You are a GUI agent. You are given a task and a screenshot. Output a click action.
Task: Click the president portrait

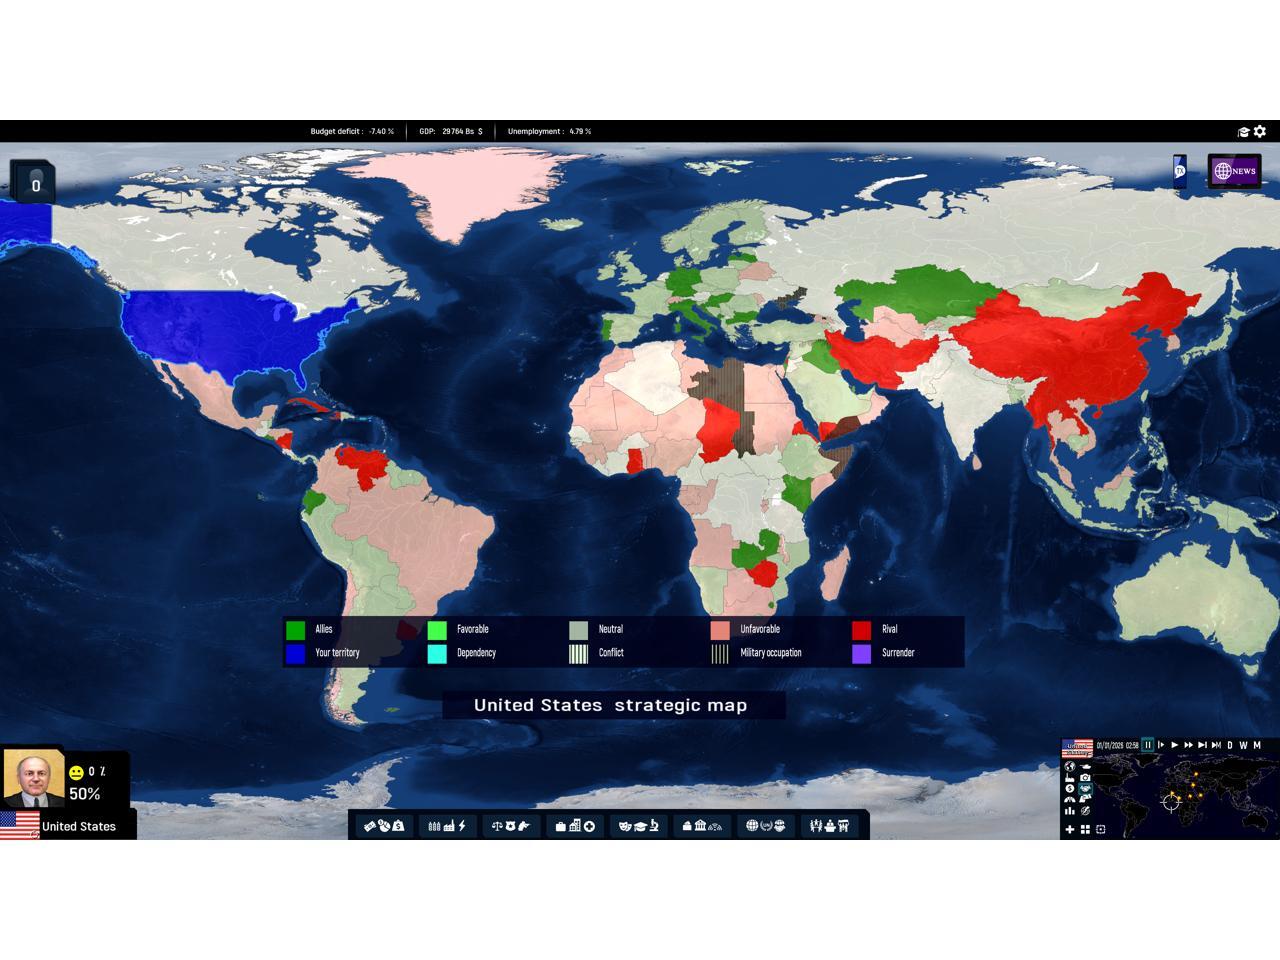pos(33,778)
